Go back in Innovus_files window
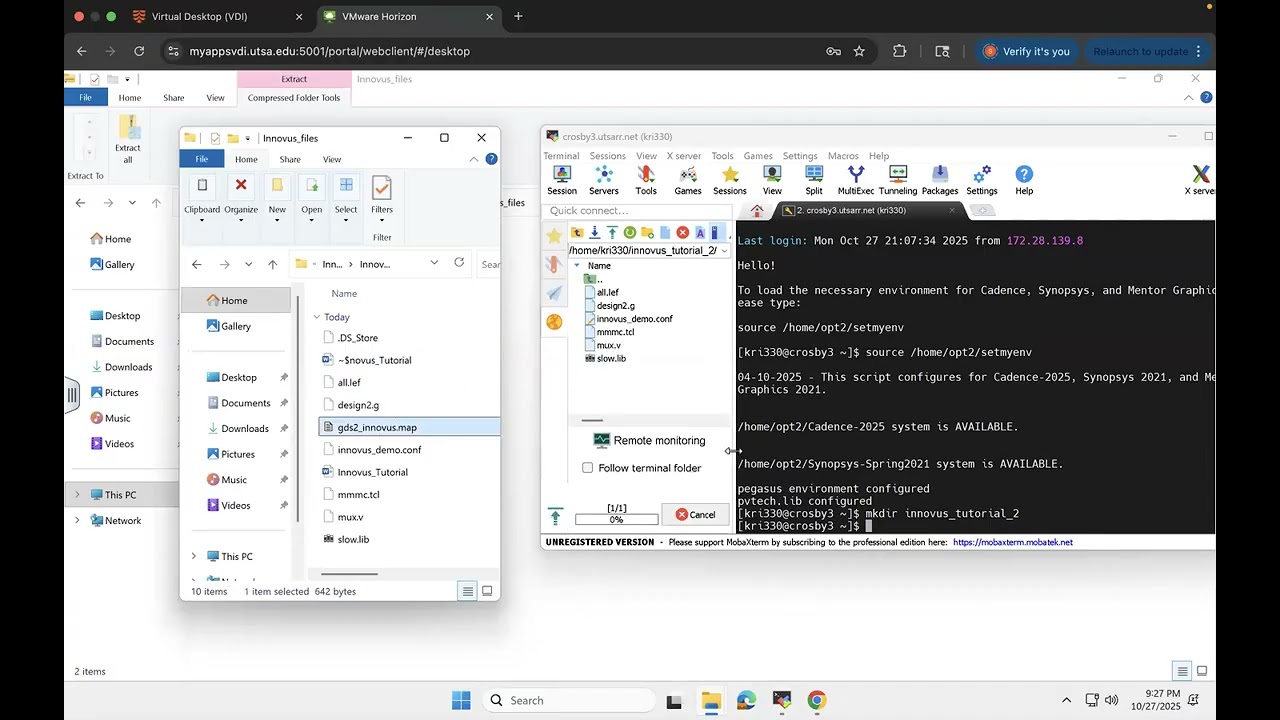This screenshot has height=720, width=1280. (197, 264)
